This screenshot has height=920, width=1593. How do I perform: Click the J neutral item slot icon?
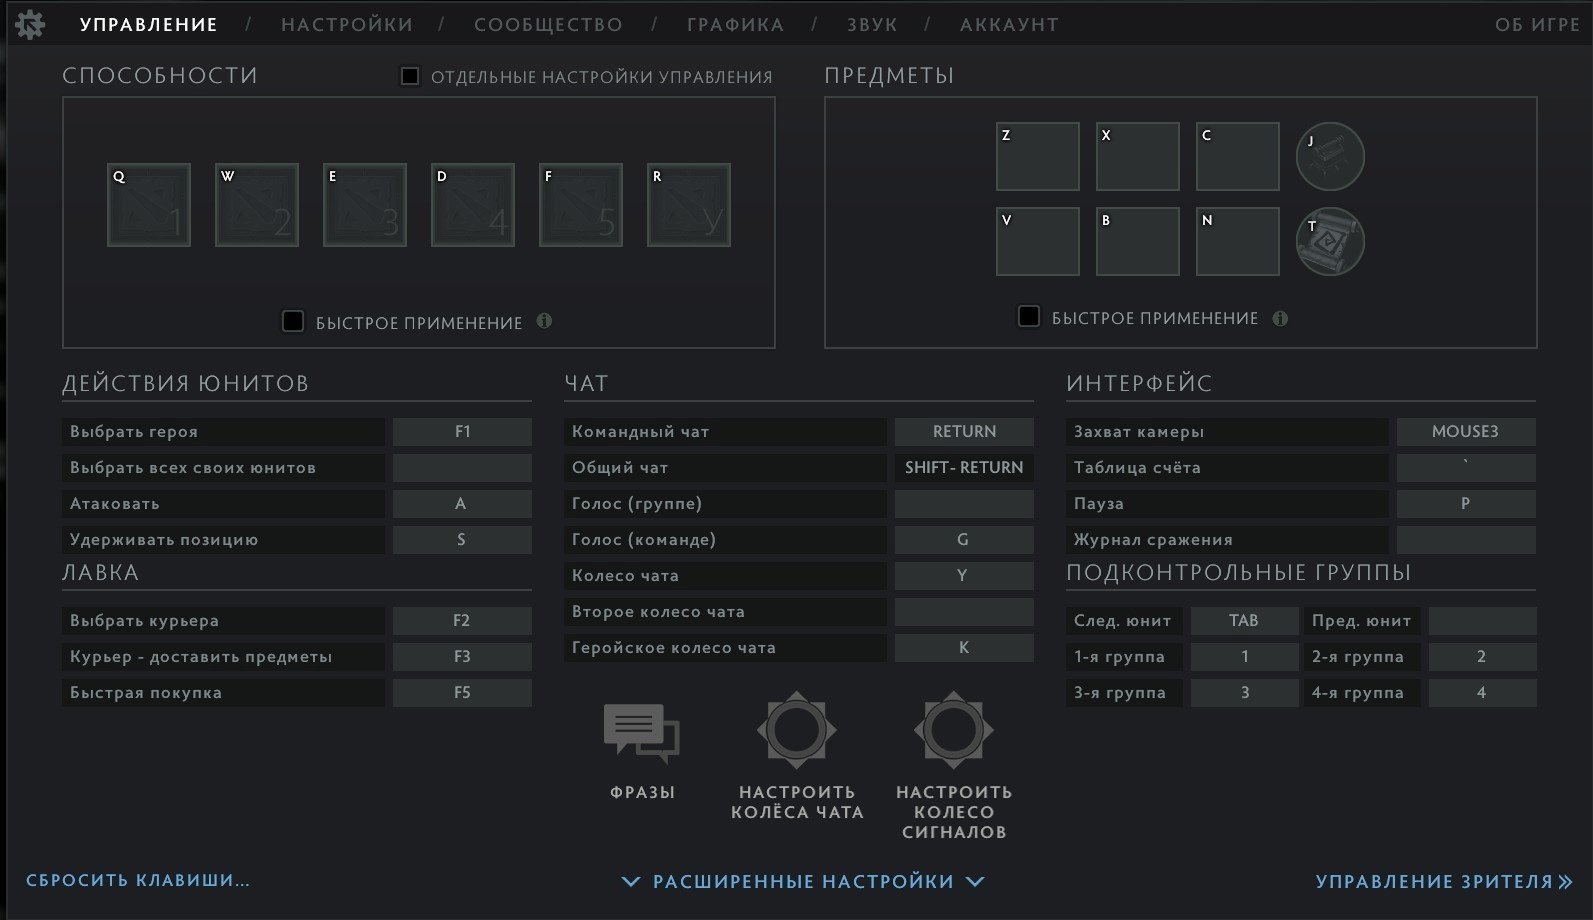(x=1330, y=157)
